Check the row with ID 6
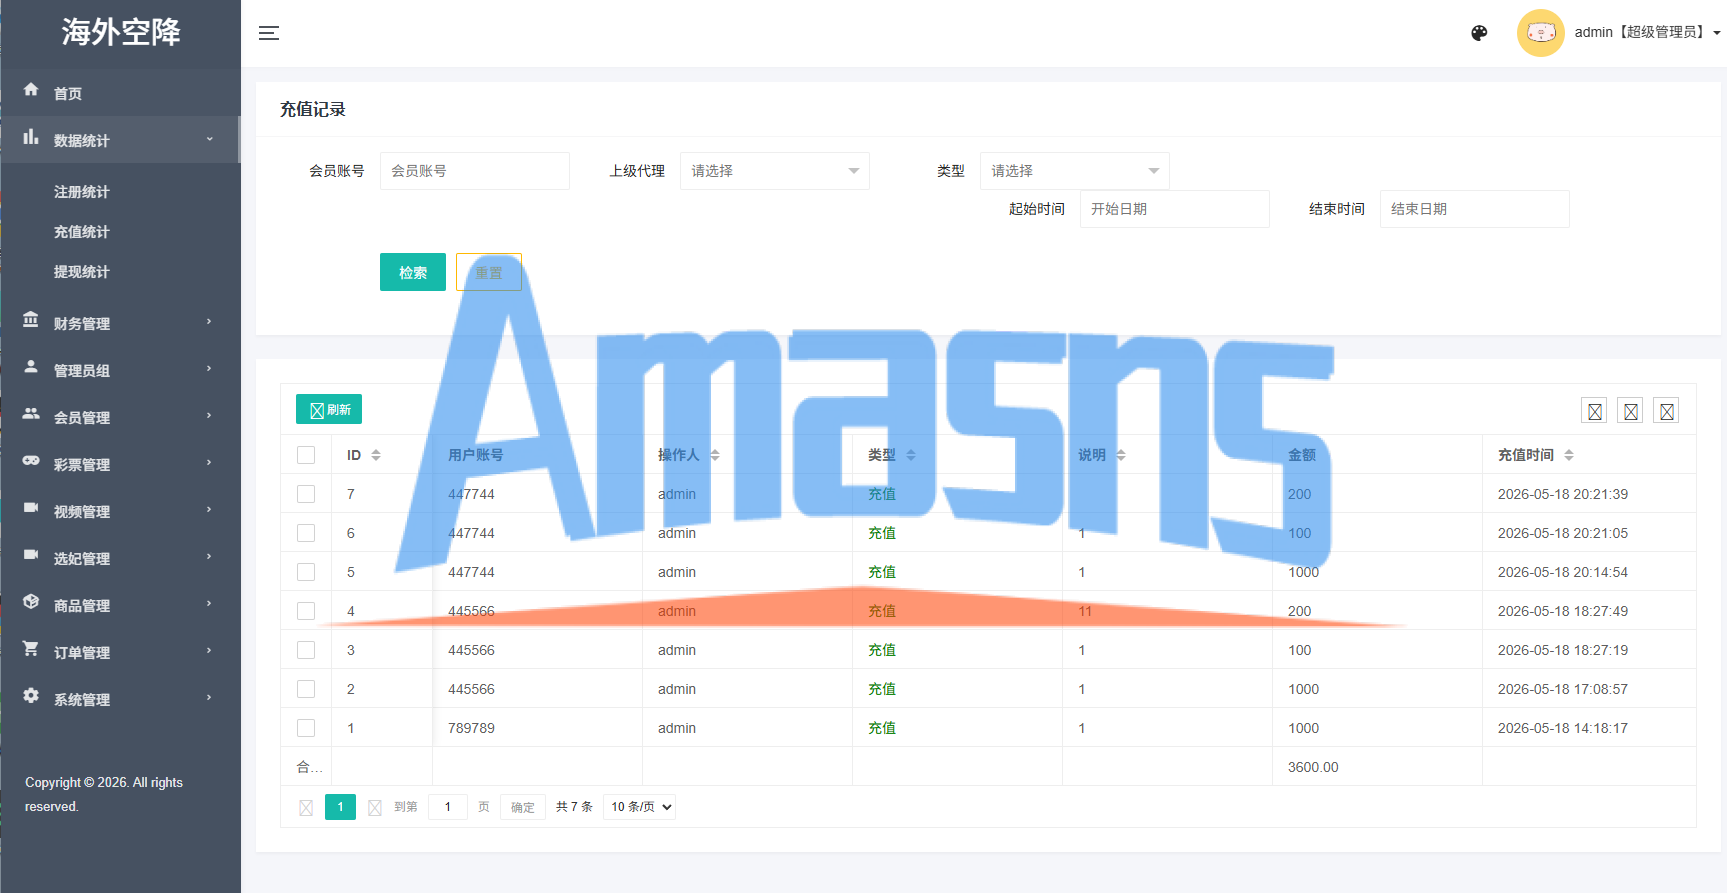Image resolution: width=1727 pixels, height=893 pixels. [306, 533]
